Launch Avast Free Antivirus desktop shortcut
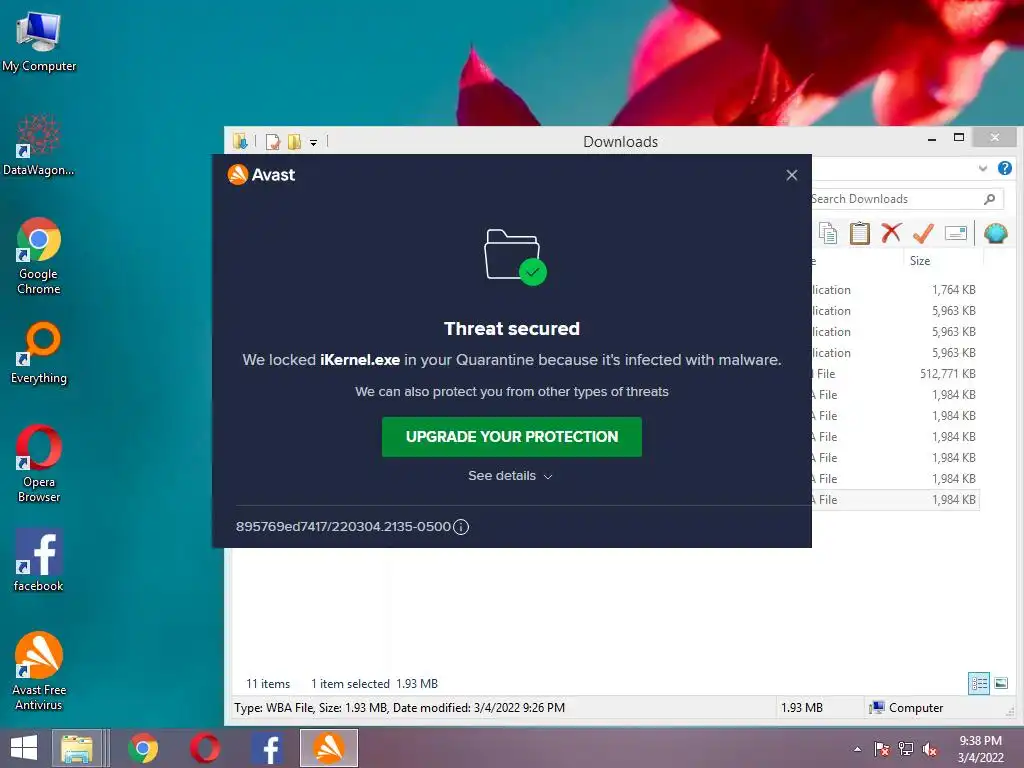Viewport: 1024px width, 768px height. pos(39,671)
